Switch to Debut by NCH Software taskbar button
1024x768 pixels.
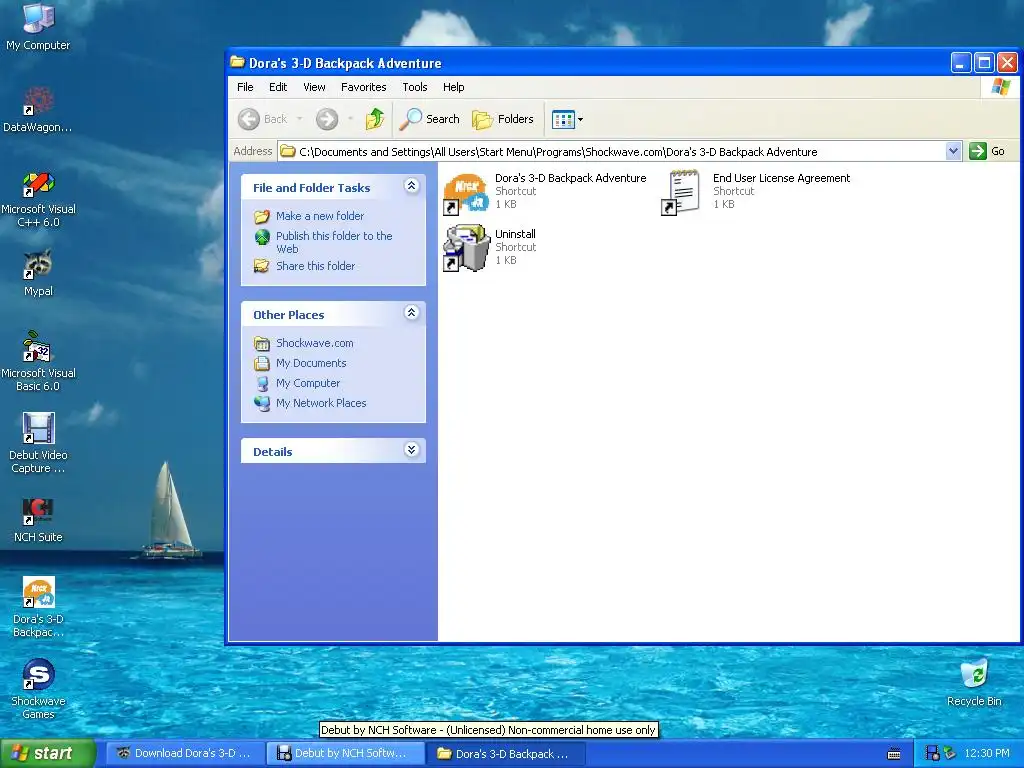click(345, 753)
